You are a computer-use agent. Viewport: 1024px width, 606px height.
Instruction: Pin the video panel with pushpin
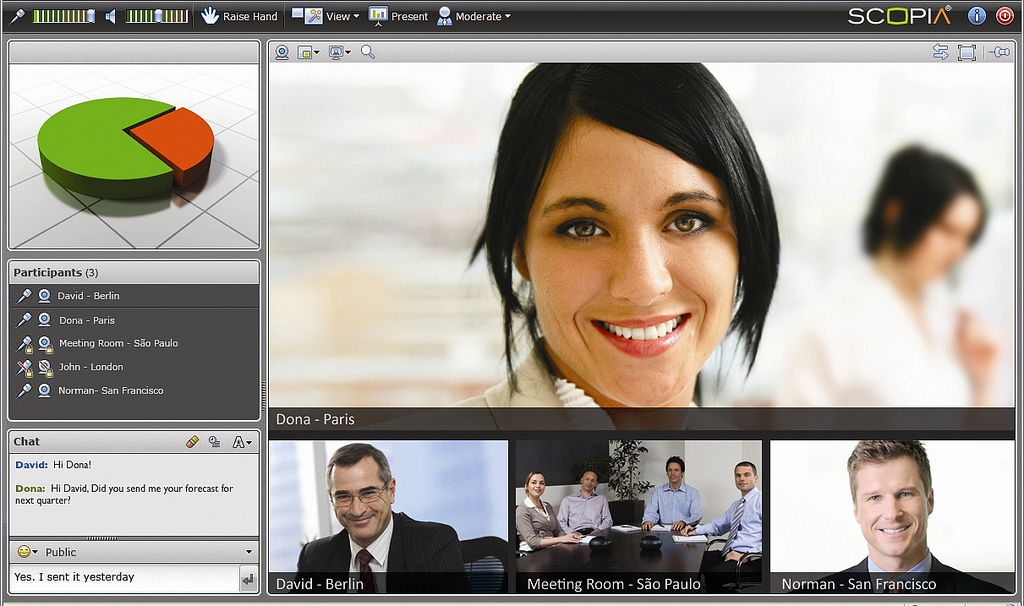(x=998, y=52)
